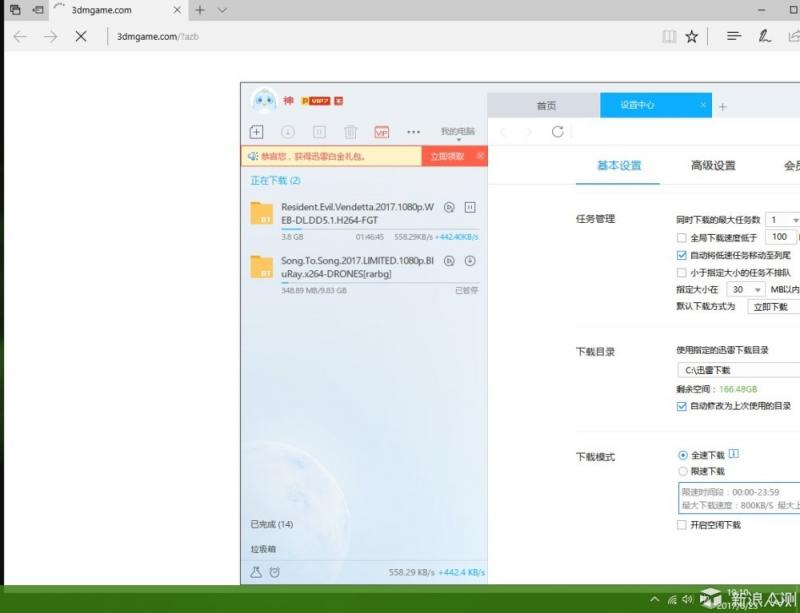Viewport: 800px width, 613px height.
Task: Click the 限速时间段 limit settings box
Action: pyautogui.click(x=739, y=498)
